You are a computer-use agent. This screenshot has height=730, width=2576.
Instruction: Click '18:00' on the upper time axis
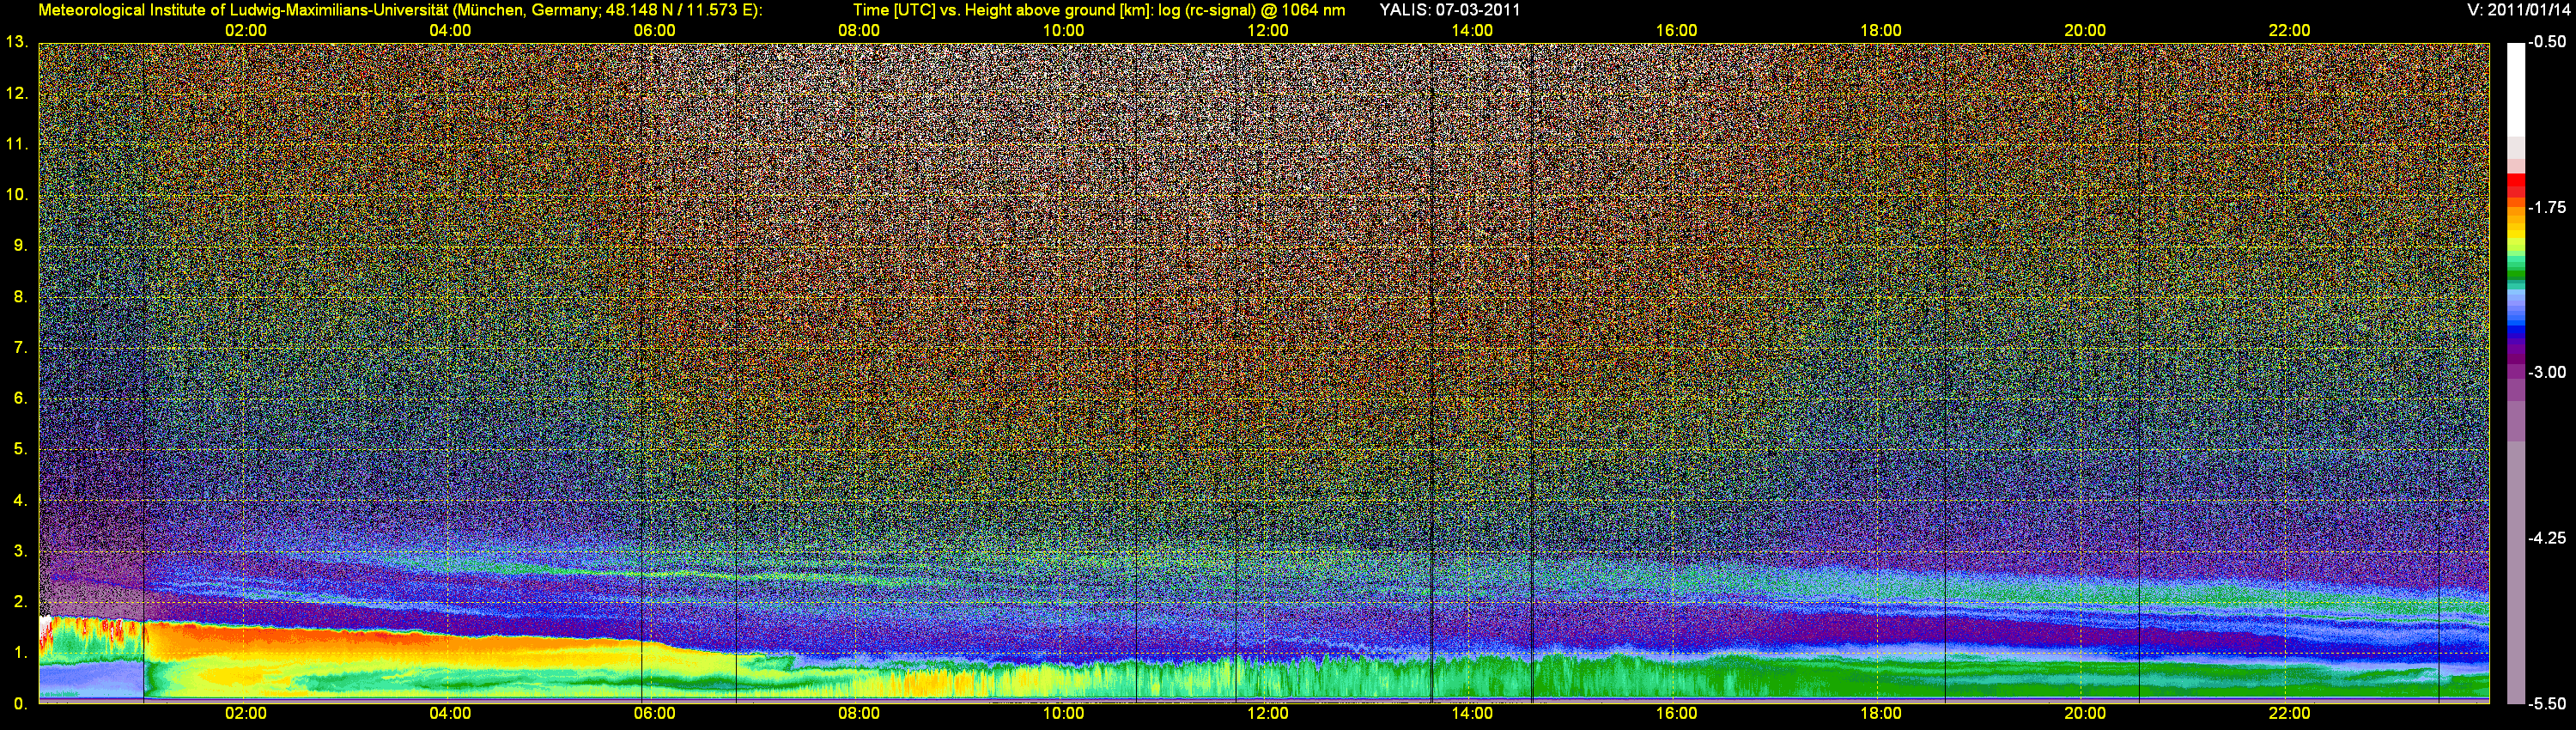(x=1881, y=30)
